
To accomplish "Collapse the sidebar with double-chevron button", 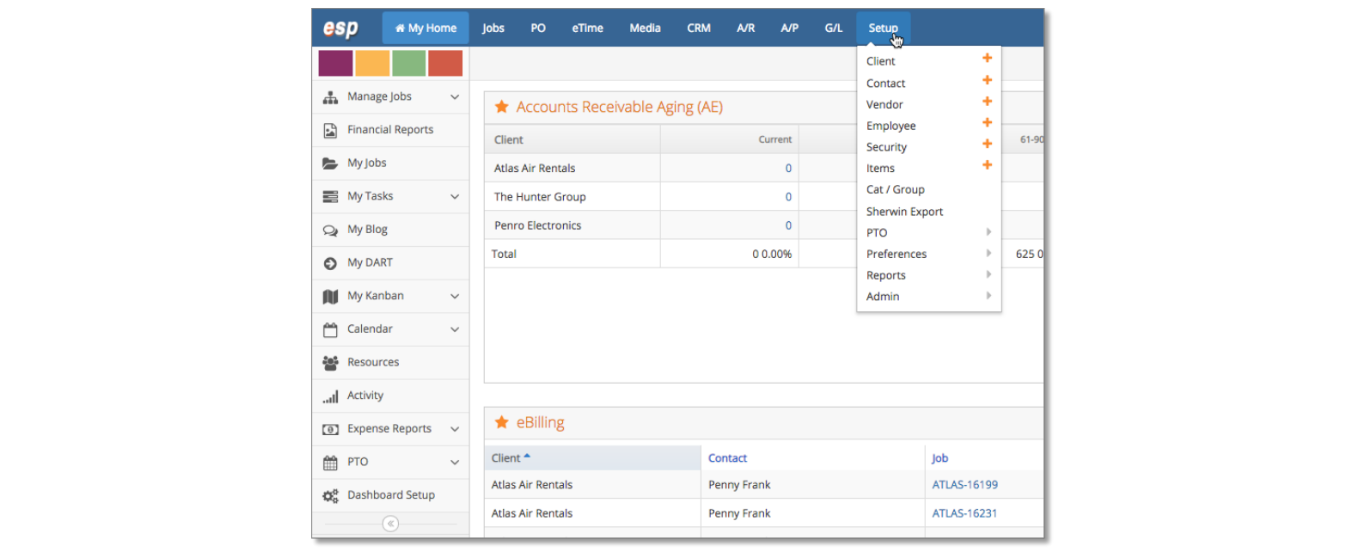I will (x=390, y=524).
